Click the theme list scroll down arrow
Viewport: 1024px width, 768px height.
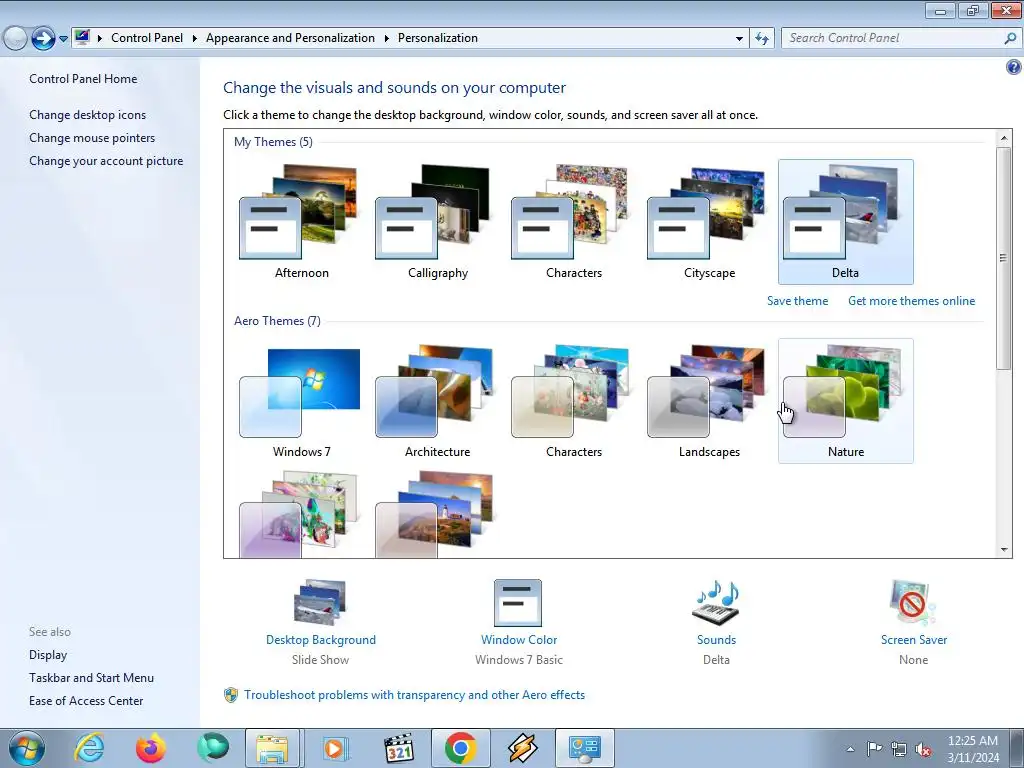point(1004,550)
